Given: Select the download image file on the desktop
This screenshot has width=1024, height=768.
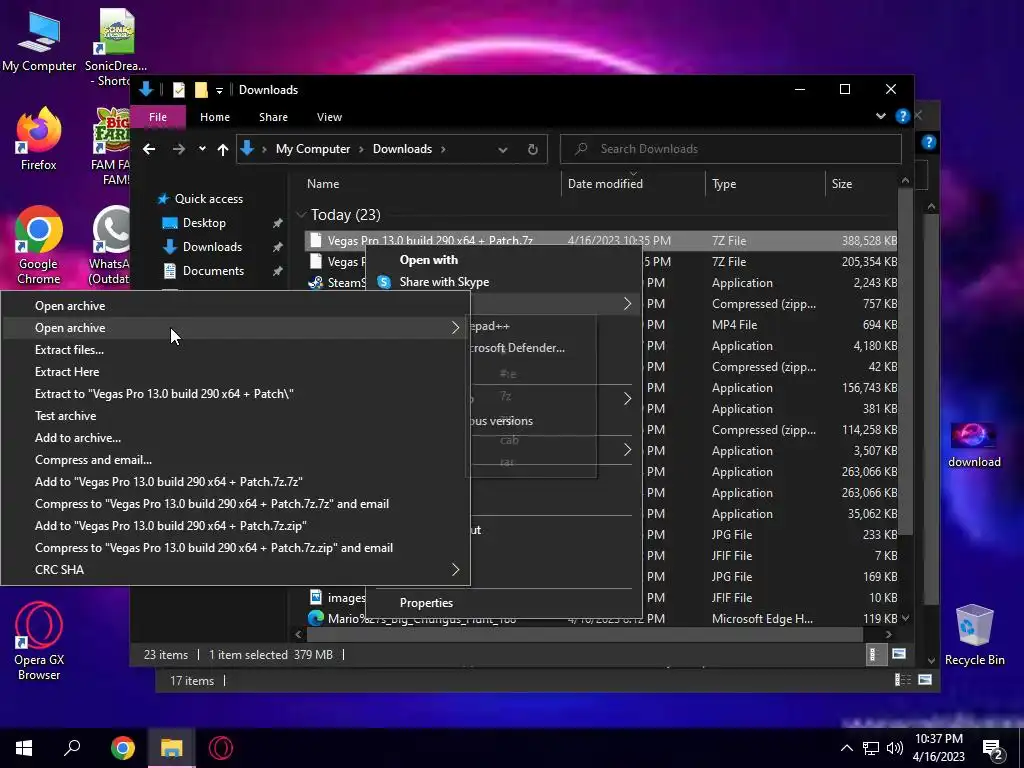Looking at the screenshot, I should [974, 445].
